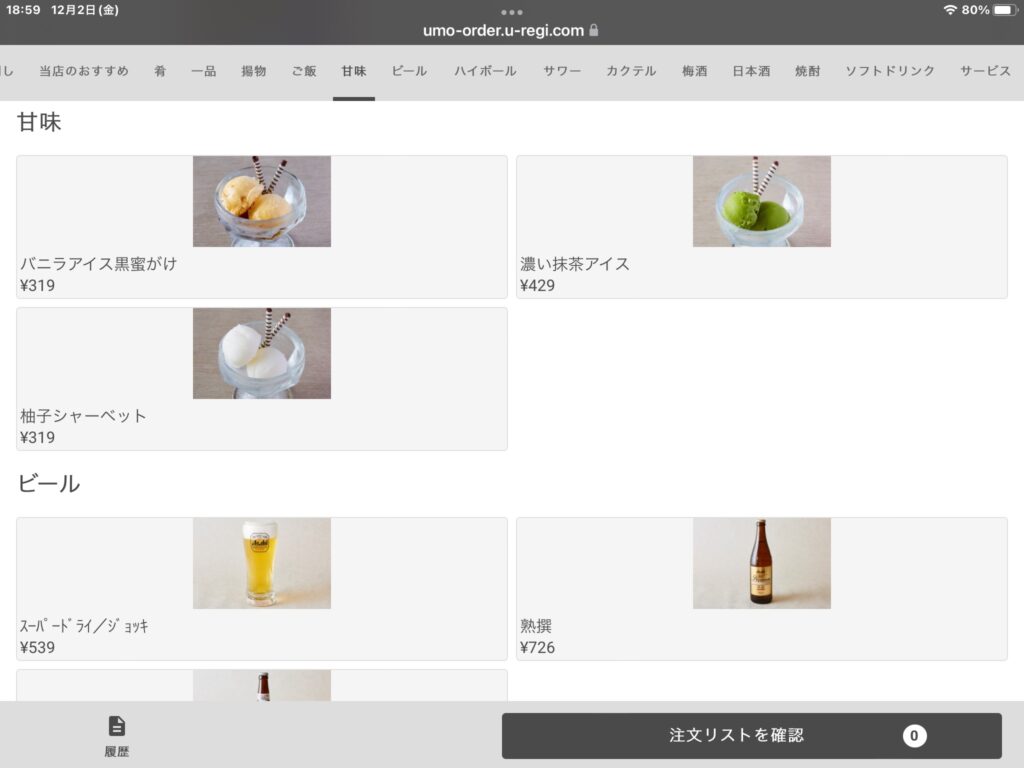Image resolution: width=1024 pixels, height=768 pixels.
Task: Tap the lock icon beside the URL
Action: pyautogui.click(x=594, y=30)
